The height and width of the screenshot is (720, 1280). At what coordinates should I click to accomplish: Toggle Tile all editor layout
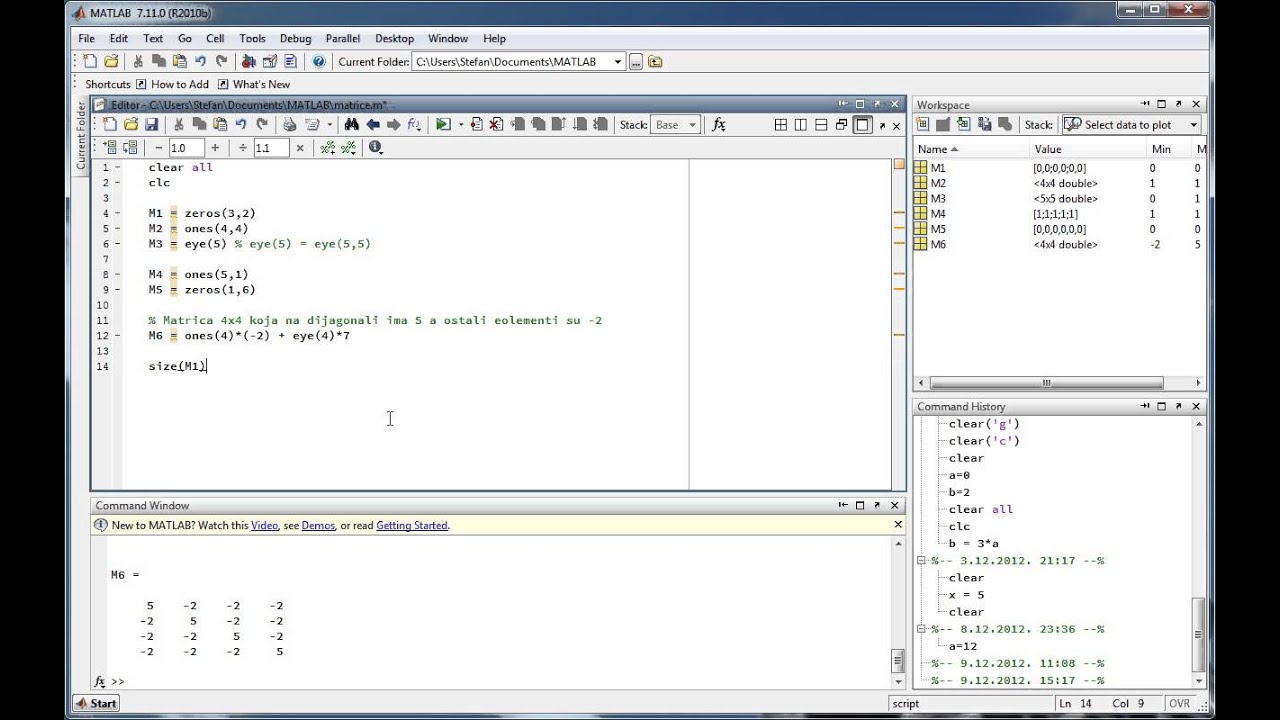point(780,125)
